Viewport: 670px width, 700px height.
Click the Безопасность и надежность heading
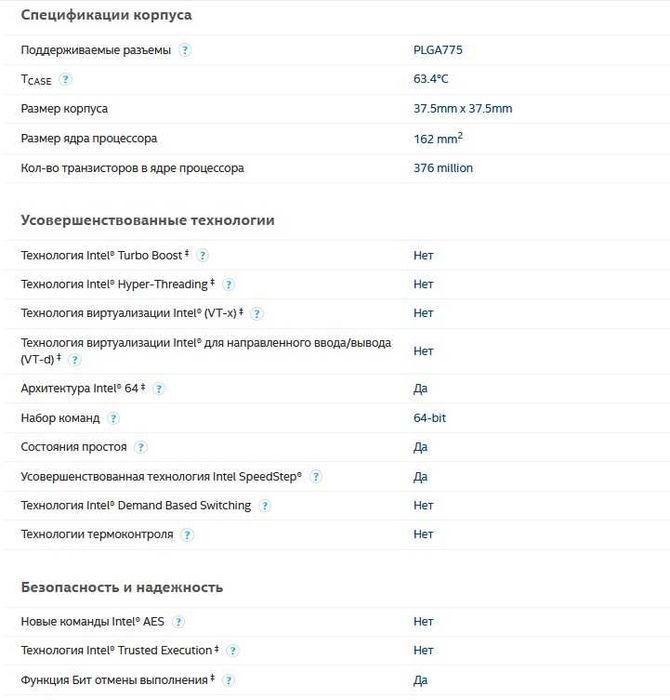click(121, 587)
